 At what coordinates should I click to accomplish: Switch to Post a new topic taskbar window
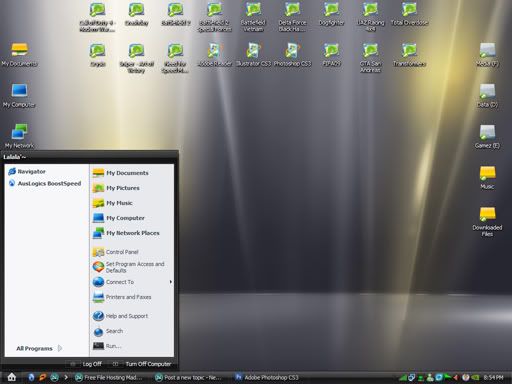[188, 377]
